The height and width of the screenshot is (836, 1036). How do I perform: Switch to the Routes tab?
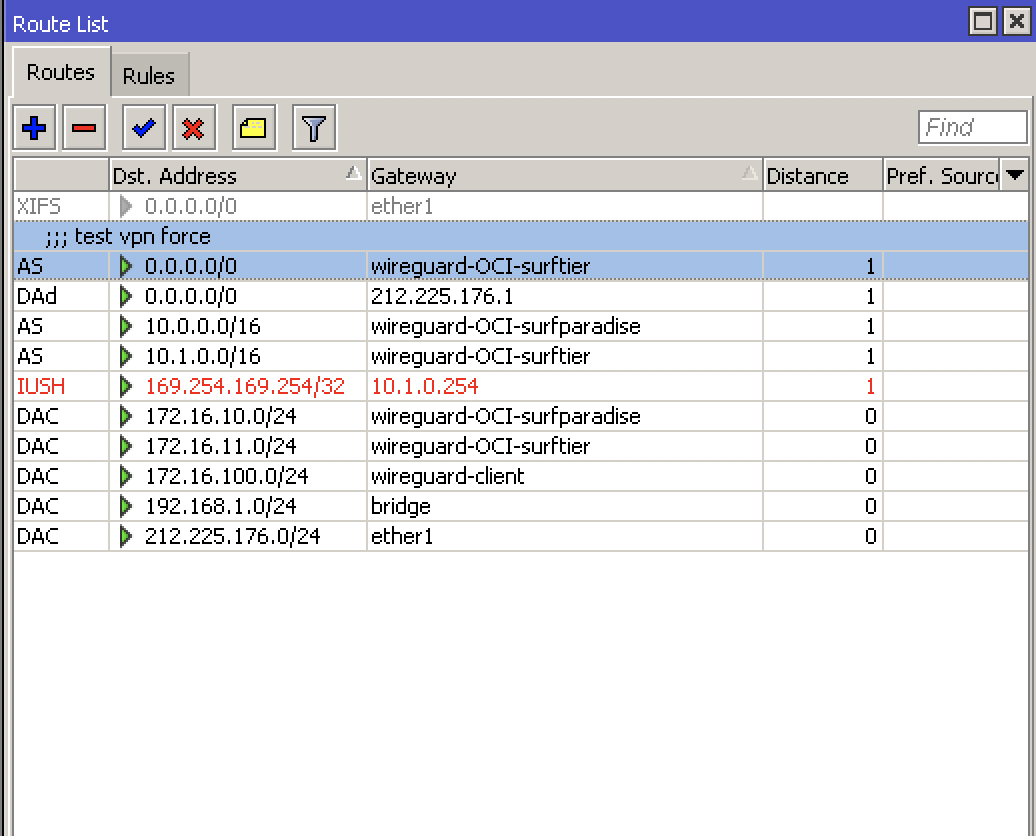pyautogui.click(x=61, y=72)
